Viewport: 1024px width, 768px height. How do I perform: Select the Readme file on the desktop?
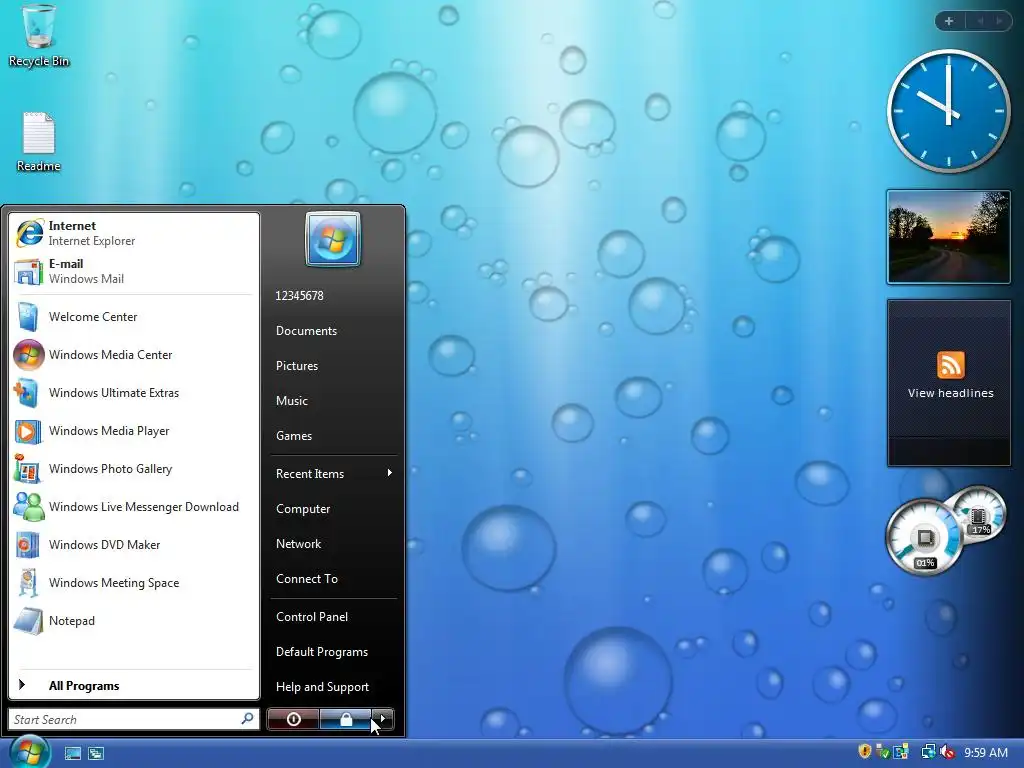pos(39,142)
